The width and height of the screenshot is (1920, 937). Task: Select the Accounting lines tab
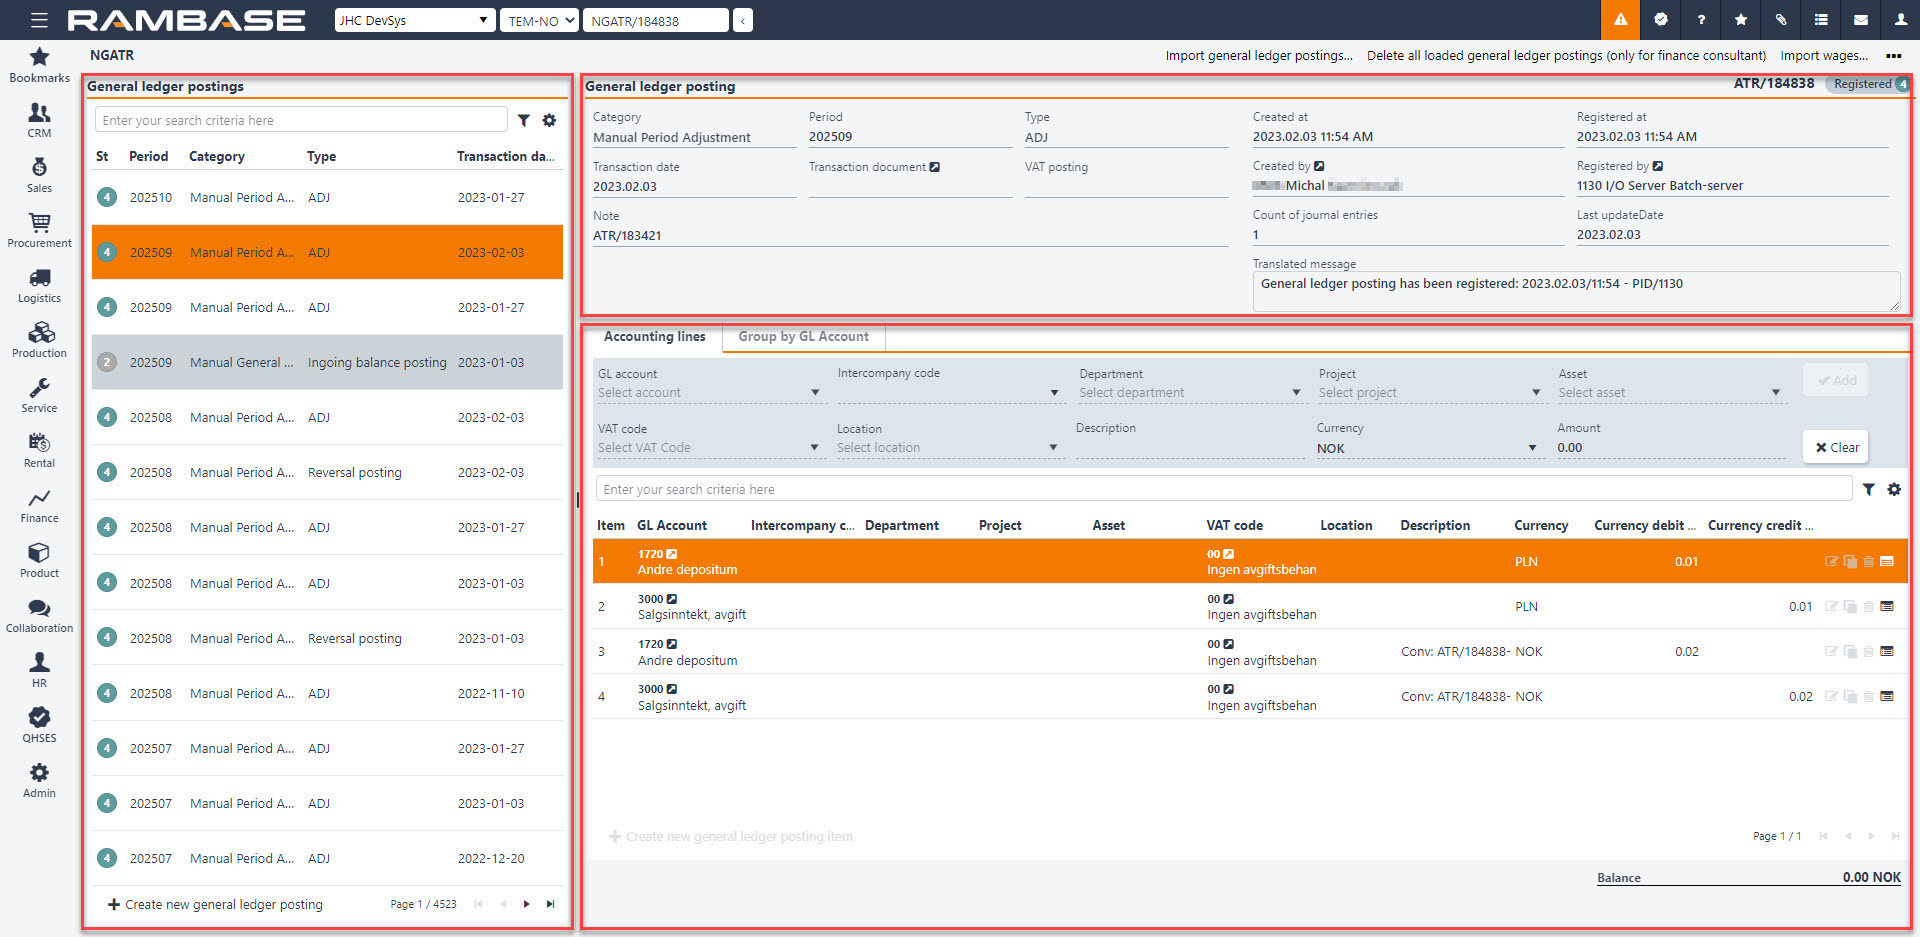click(x=654, y=337)
